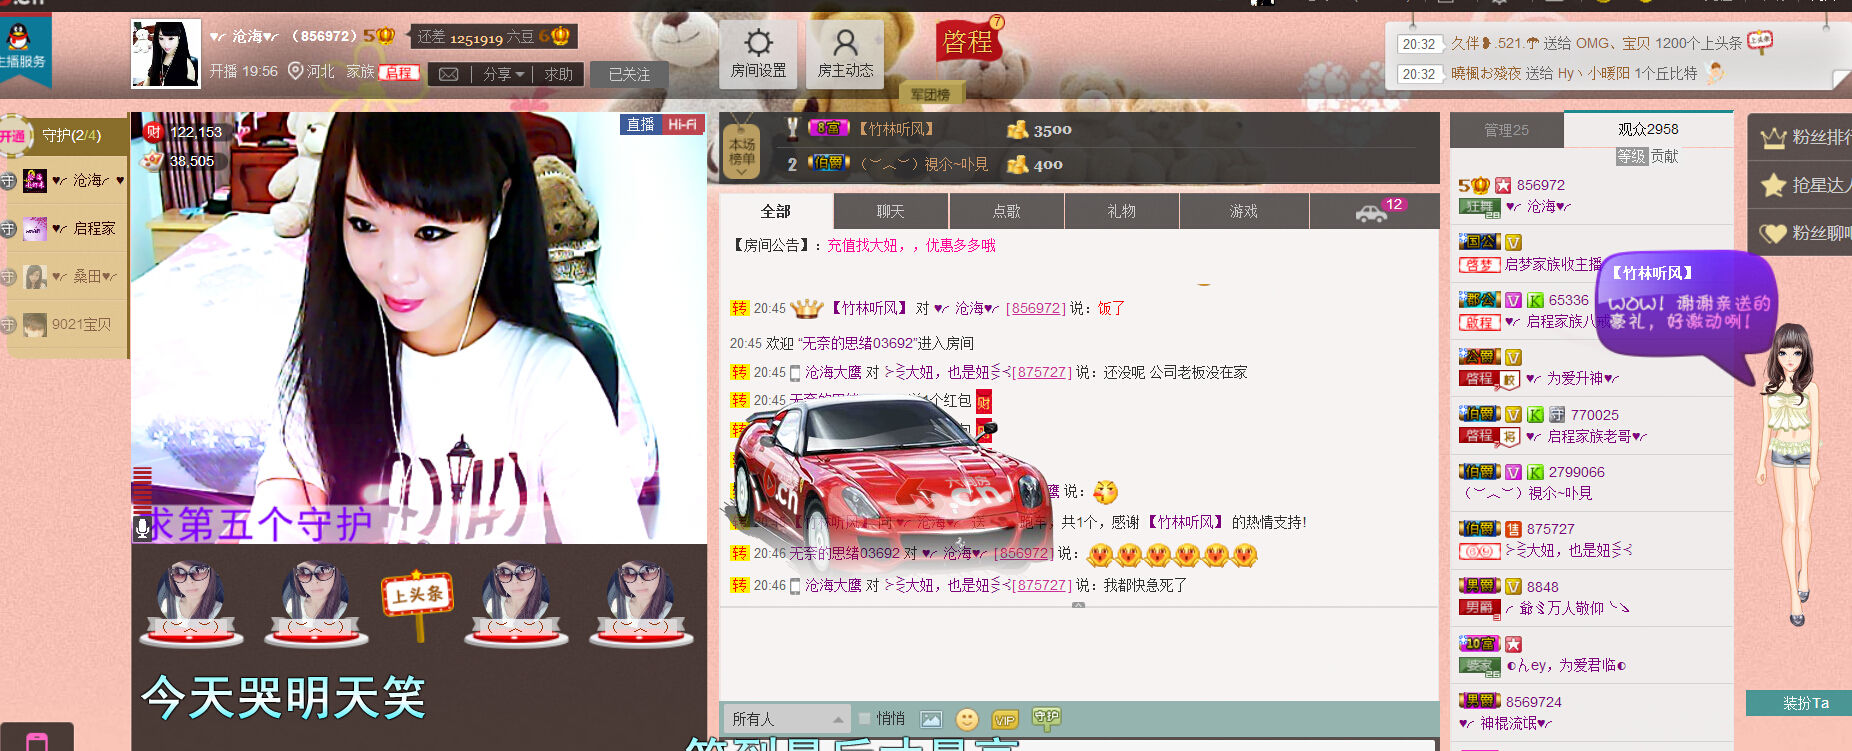Switch to the 礼物 tab

click(1121, 212)
